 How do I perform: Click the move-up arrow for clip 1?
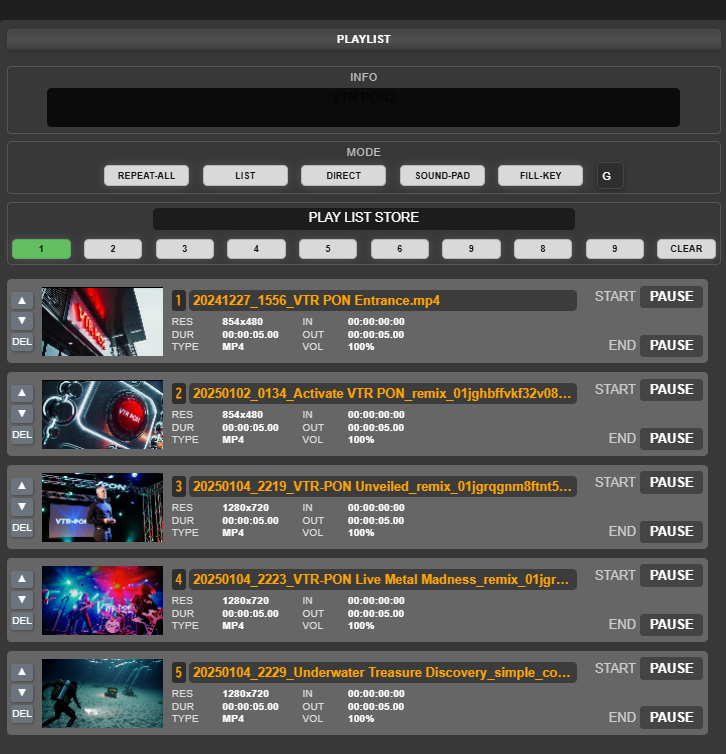22,300
